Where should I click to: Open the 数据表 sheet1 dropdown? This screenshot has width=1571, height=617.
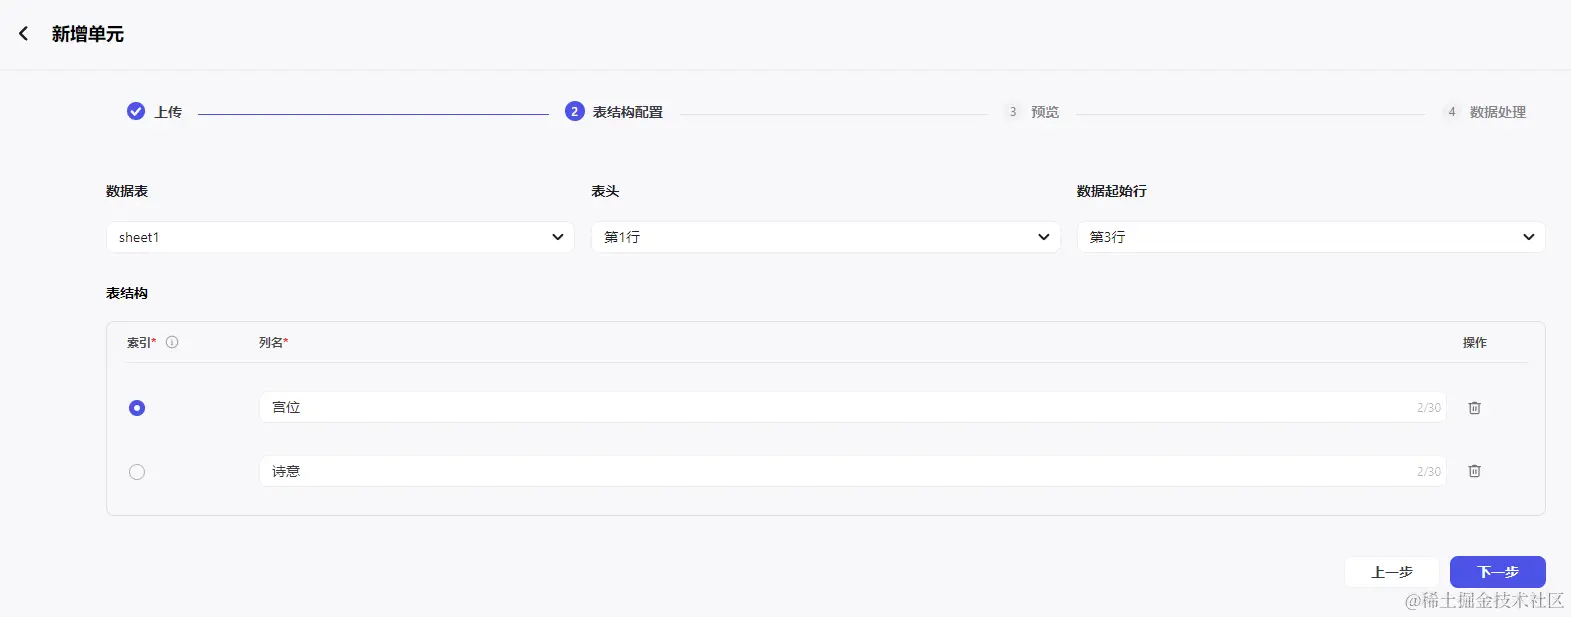click(x=340, y=237)
